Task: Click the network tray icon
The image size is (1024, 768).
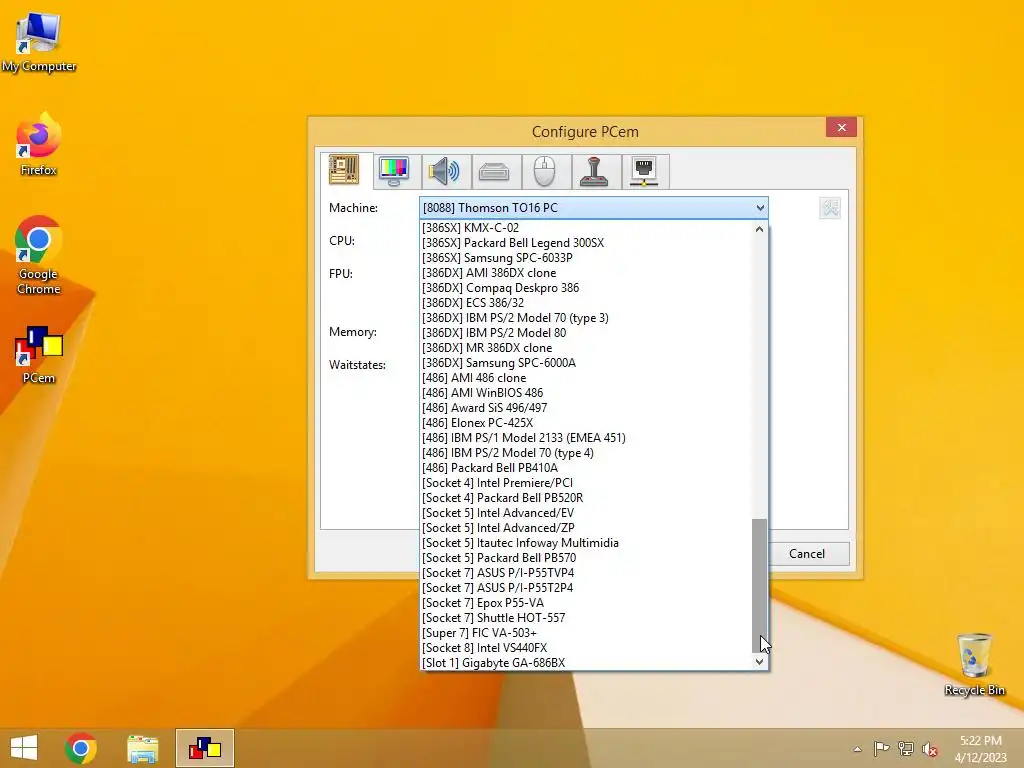Action: tap(906, 748)
